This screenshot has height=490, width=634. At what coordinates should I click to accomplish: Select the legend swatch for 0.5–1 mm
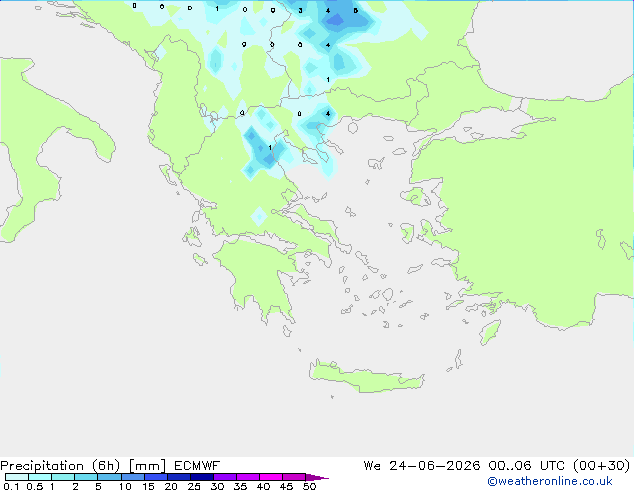(x=40, y=477)
